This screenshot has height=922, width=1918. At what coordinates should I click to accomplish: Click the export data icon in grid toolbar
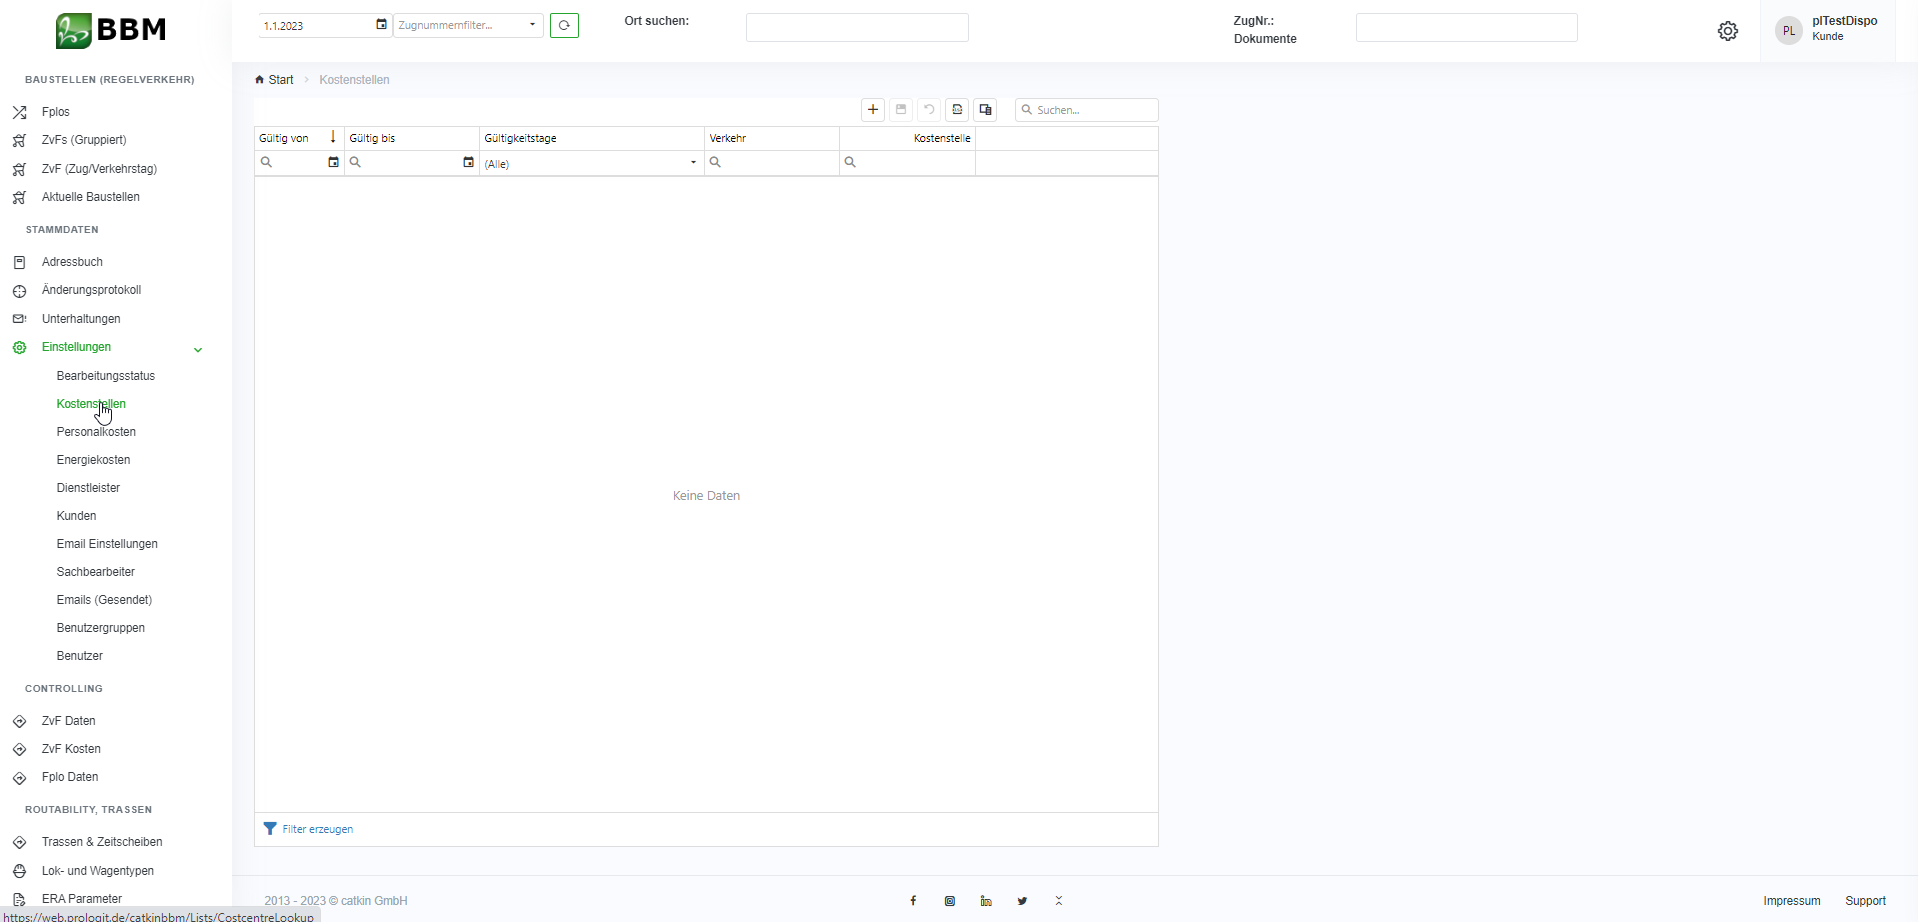pos(957,110)
